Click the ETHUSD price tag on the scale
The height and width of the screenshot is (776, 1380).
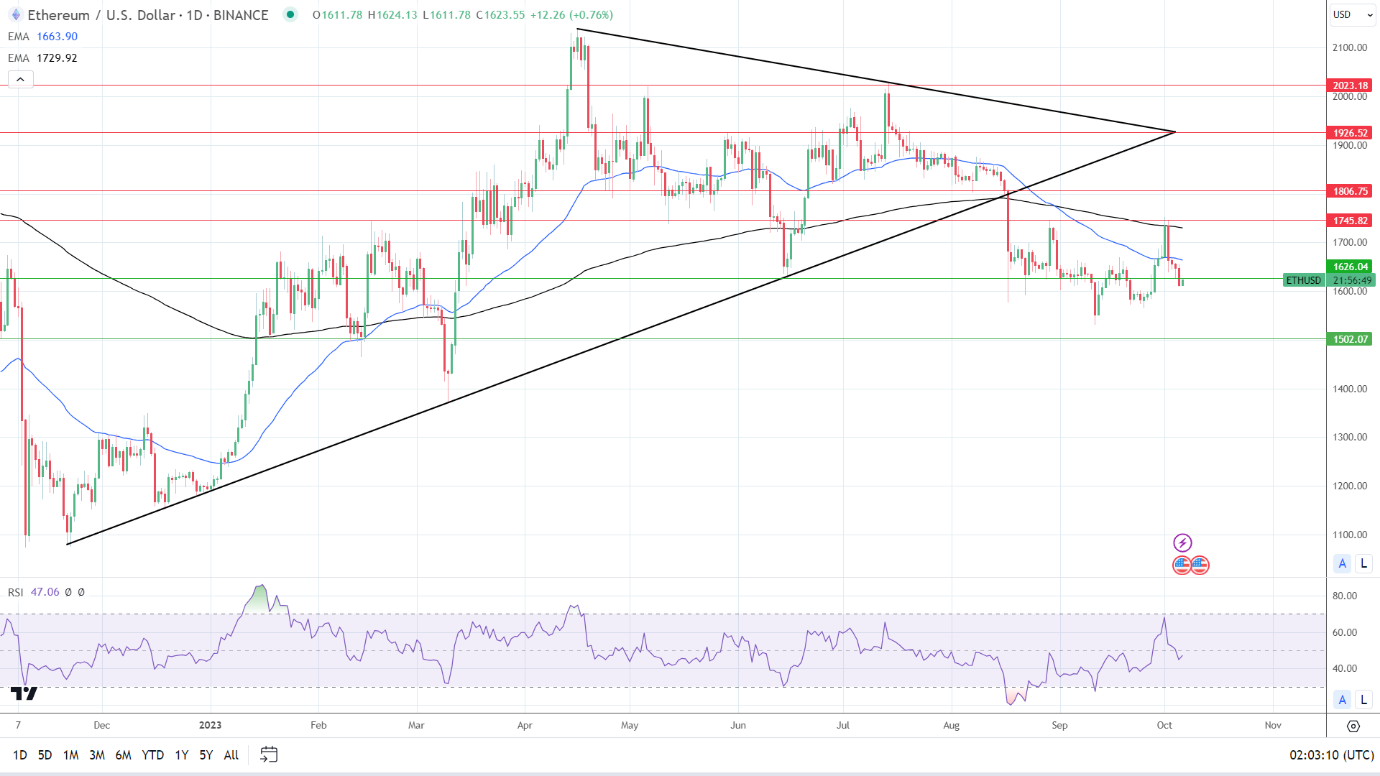(1303, 281)
